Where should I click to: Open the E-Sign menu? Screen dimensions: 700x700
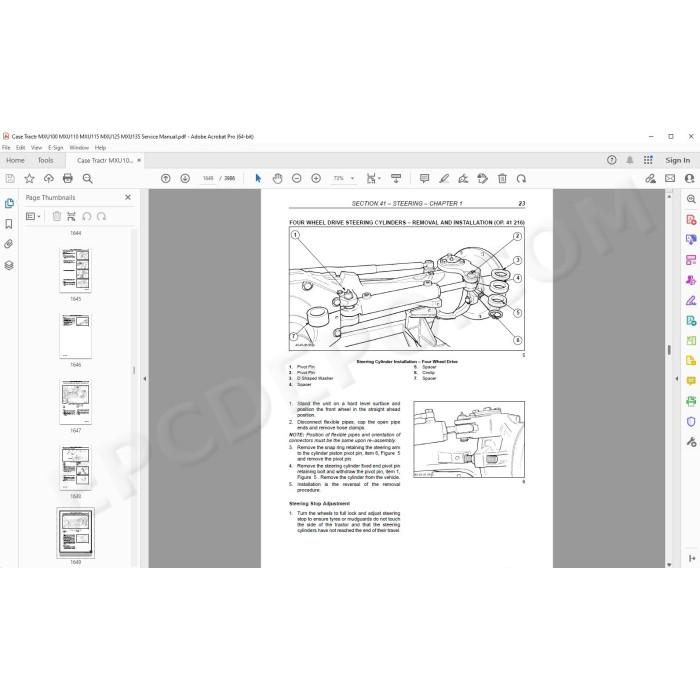56,148
